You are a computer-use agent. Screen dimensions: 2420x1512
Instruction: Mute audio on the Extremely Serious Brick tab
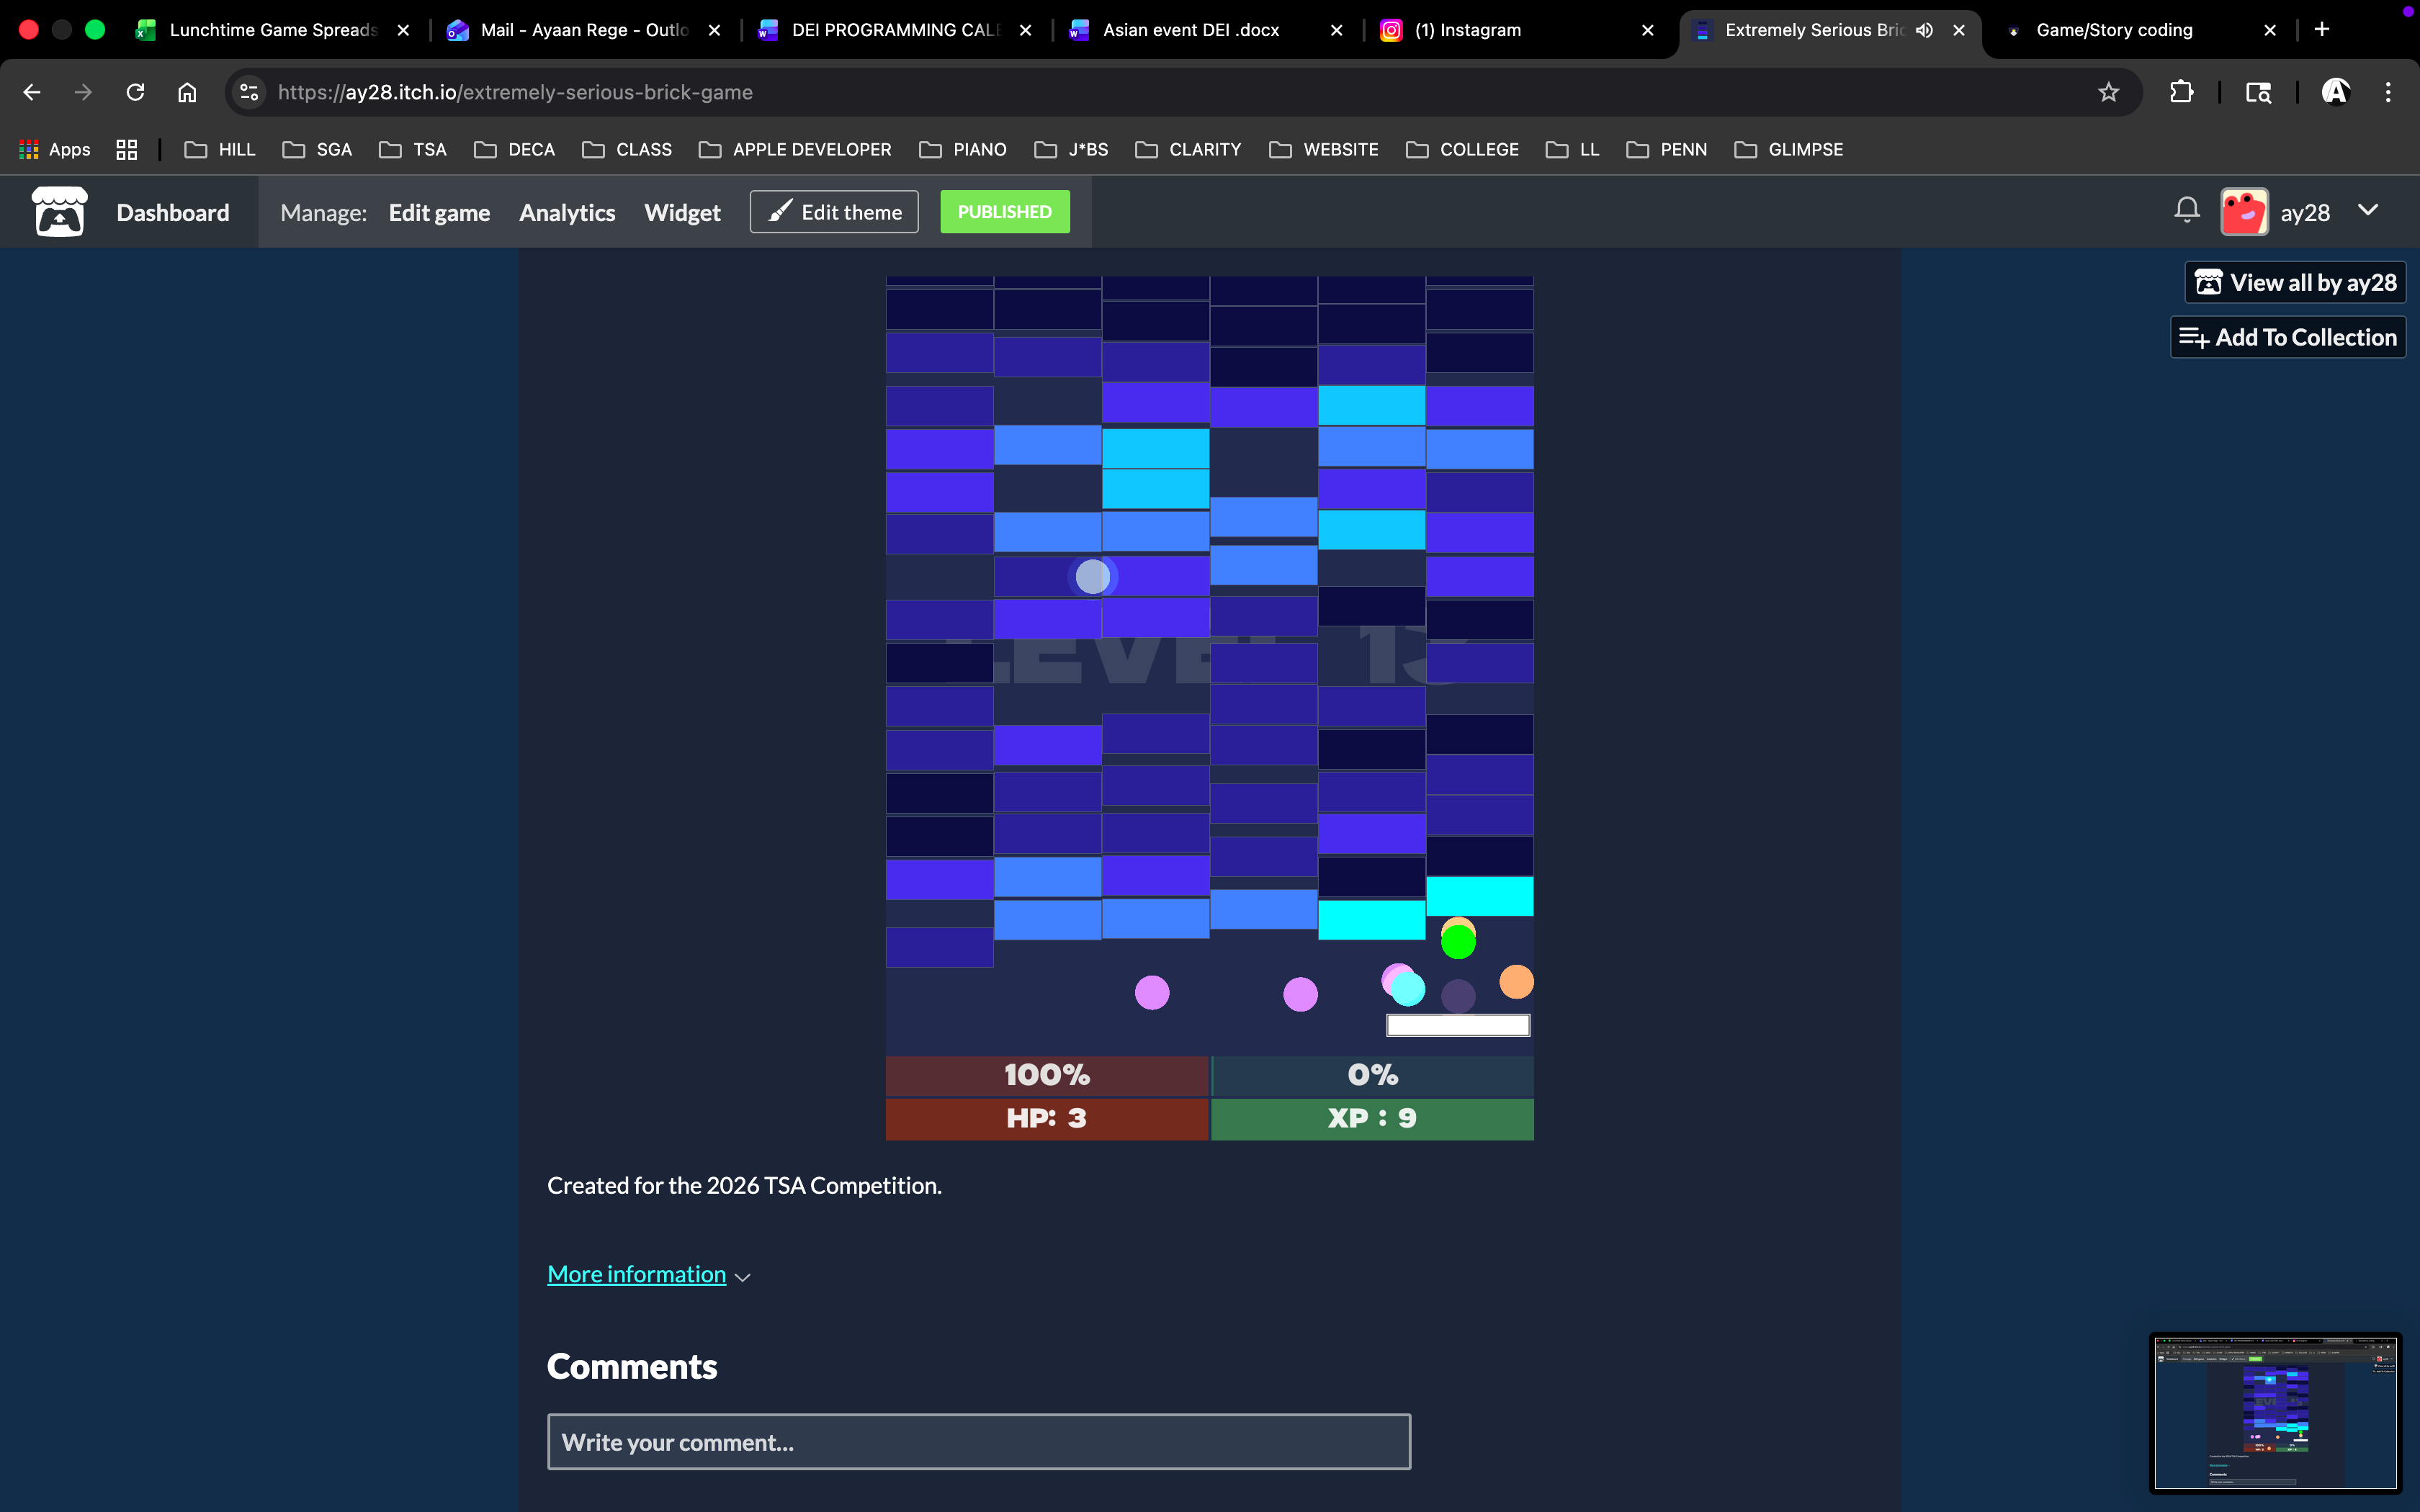(1924, 30)
